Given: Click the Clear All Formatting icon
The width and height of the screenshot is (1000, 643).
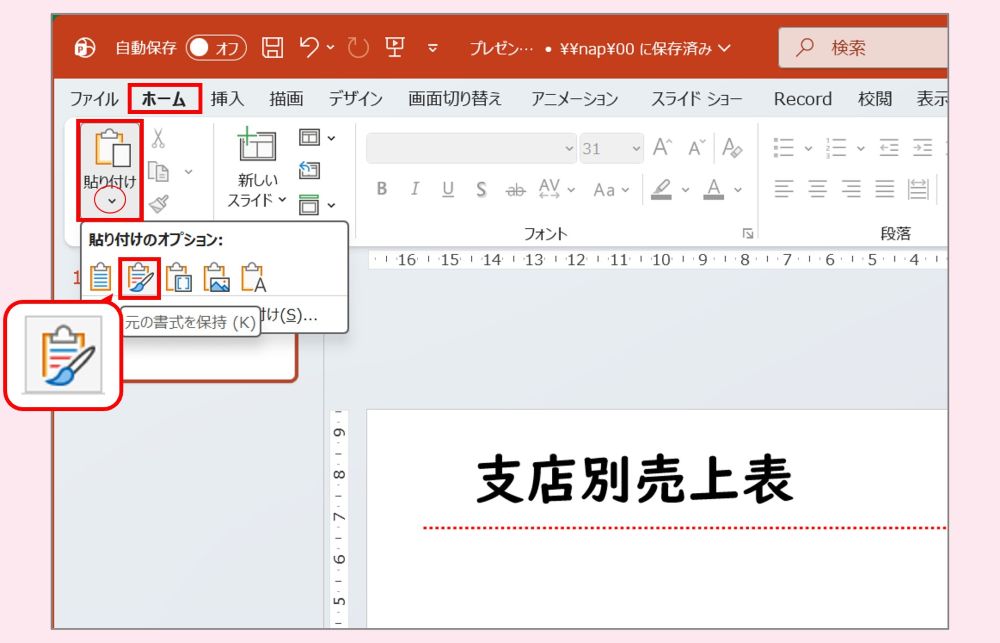Looking at the screenshot, I should pyautogui.click(x=732, y=148).
